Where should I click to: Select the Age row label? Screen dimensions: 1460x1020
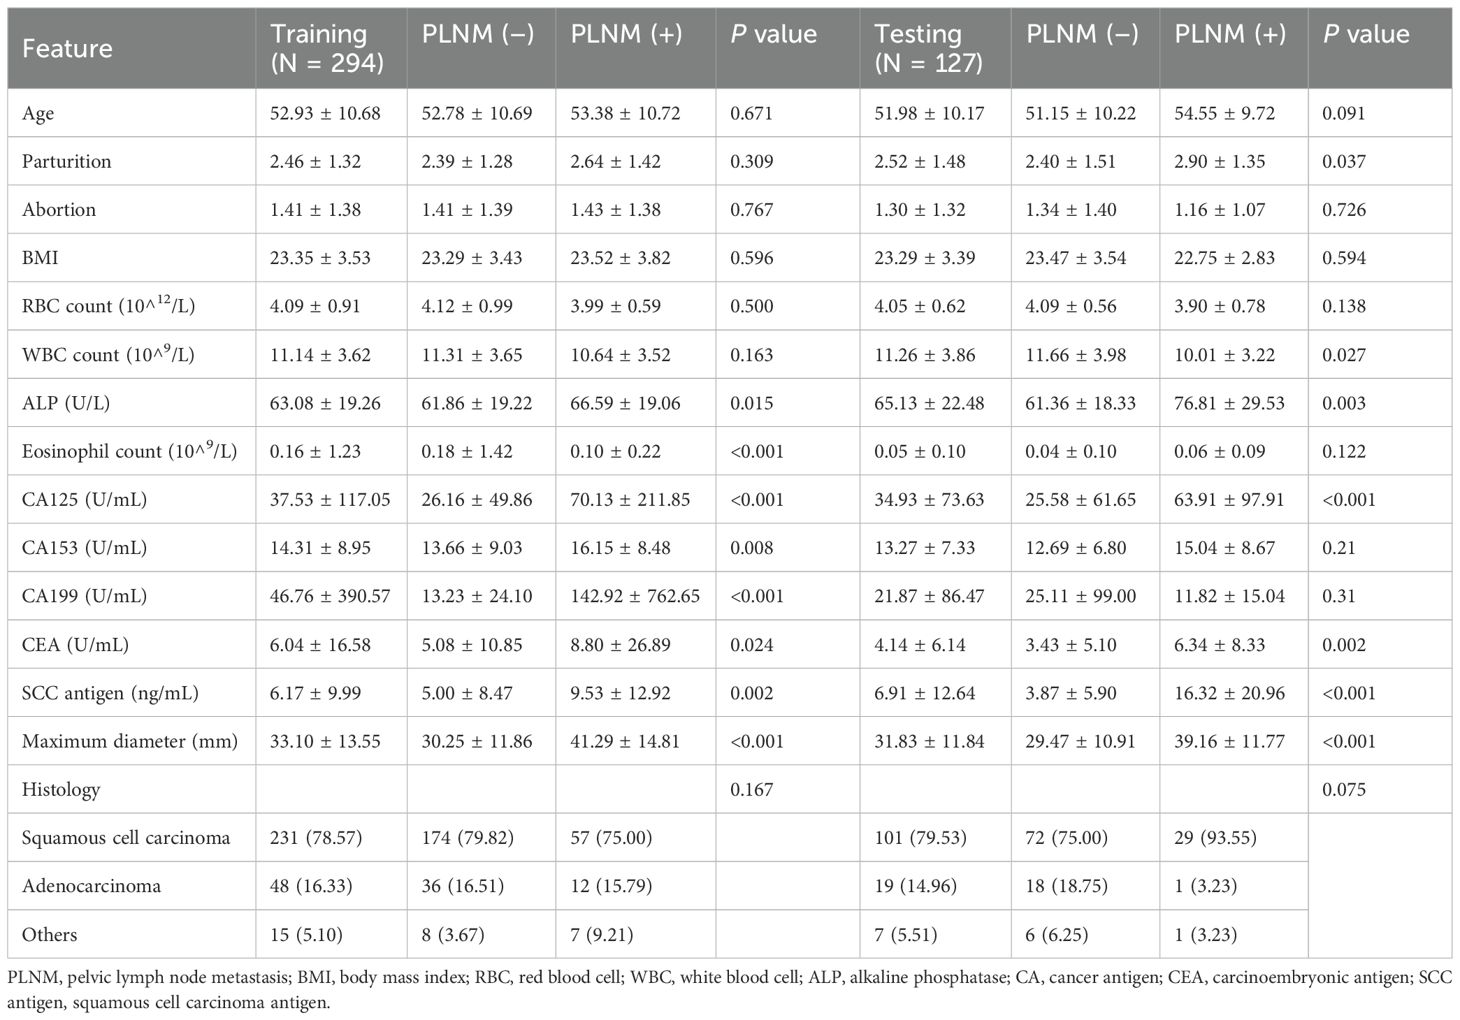pyautogui.click(x=38, y=113)
